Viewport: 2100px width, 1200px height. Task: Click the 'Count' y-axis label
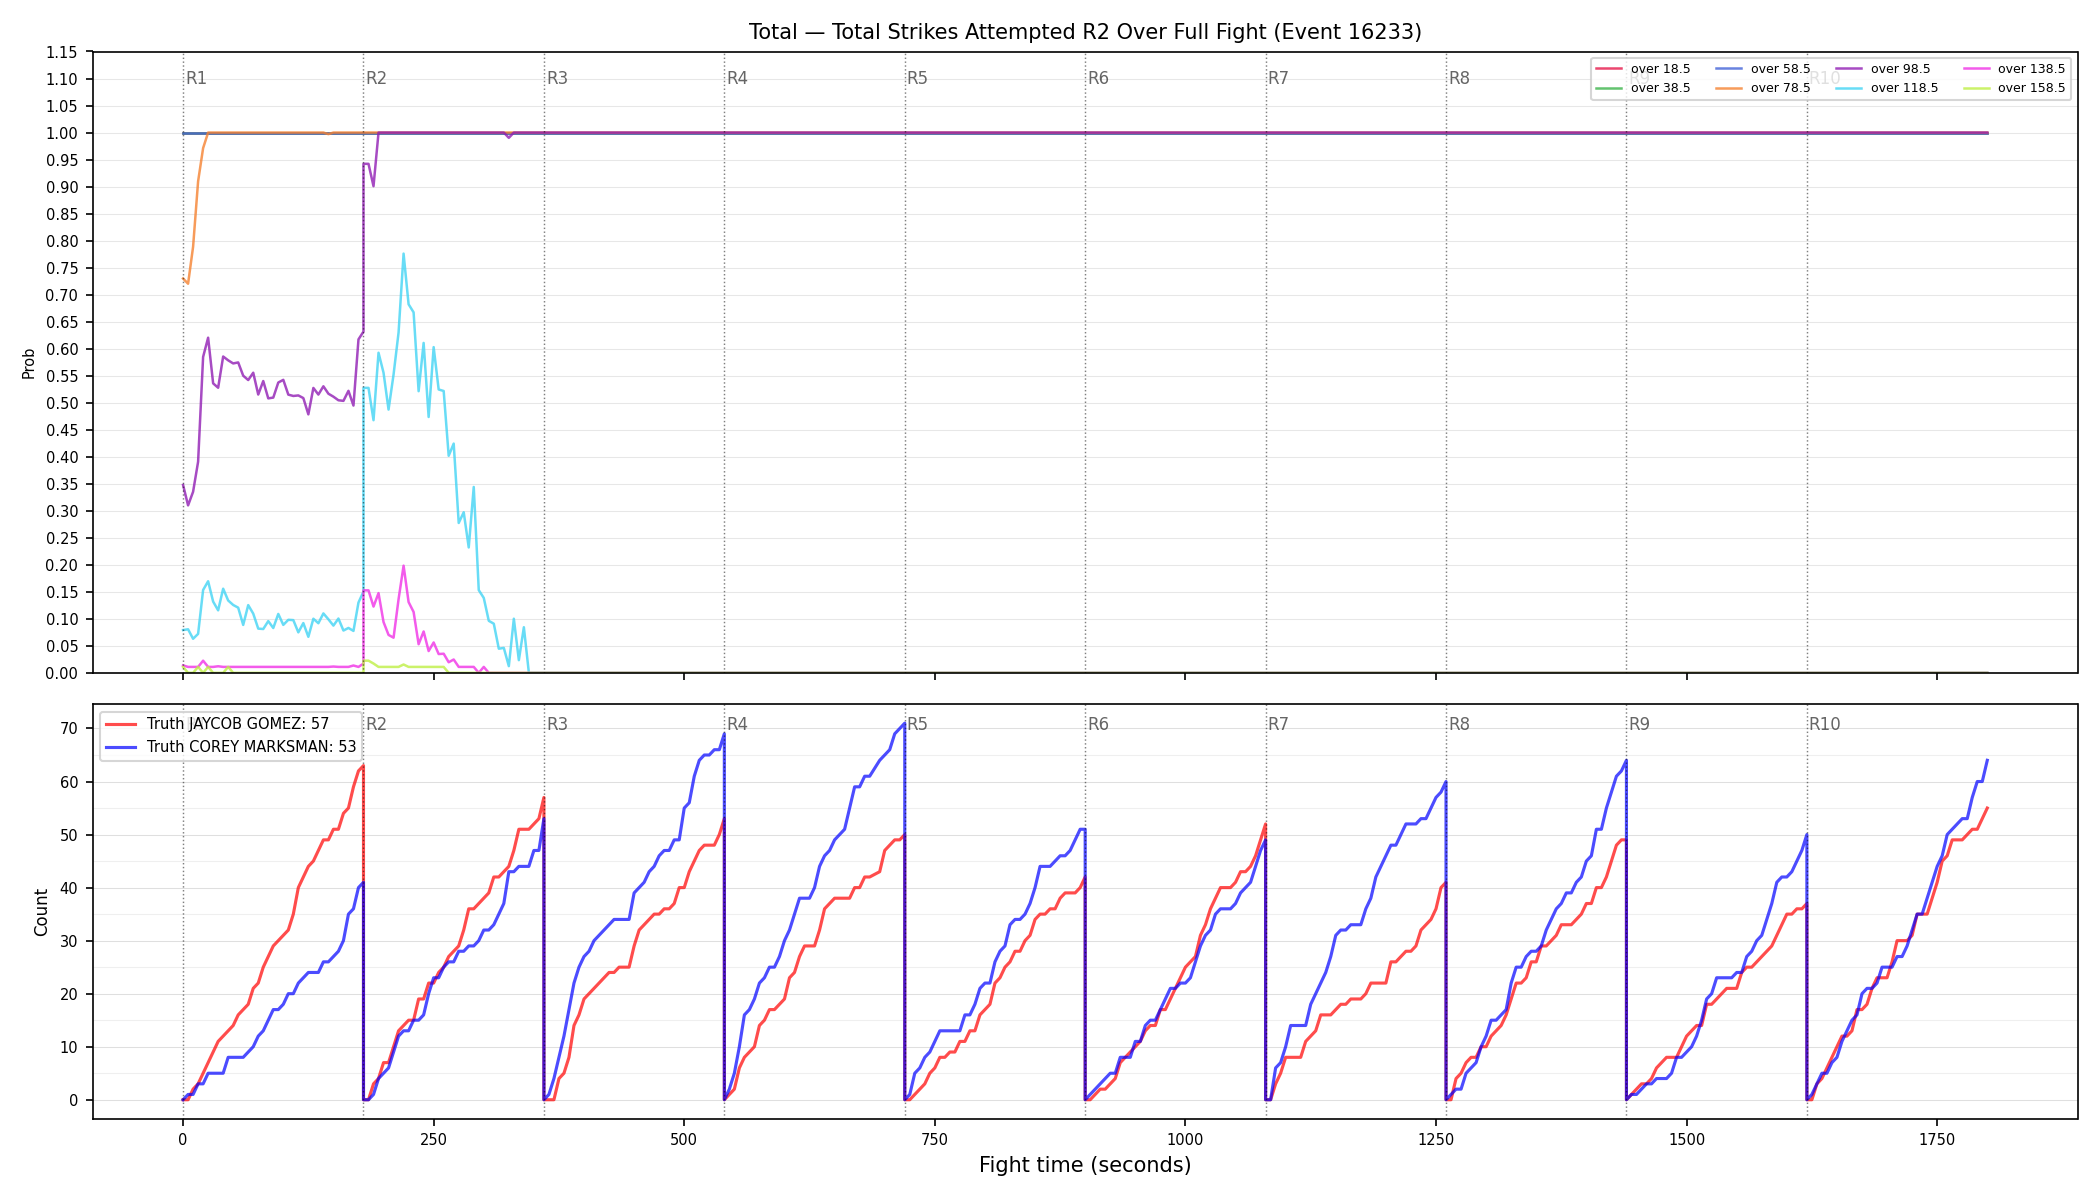(41, 912)
